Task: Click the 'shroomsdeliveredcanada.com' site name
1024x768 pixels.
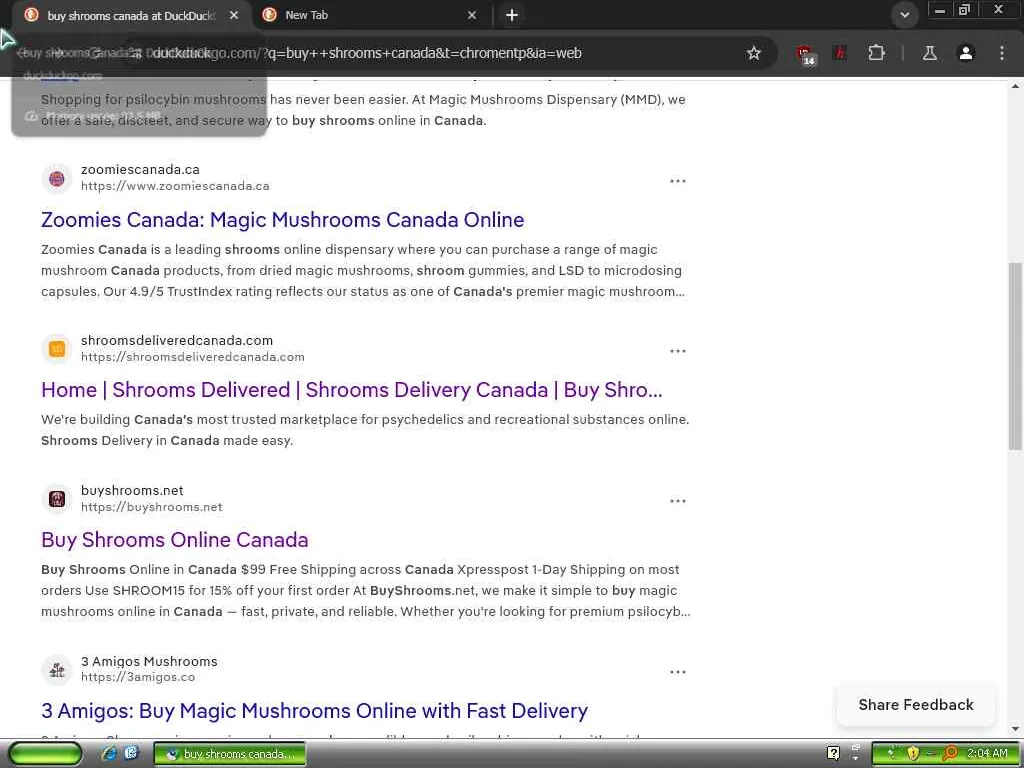Action: pyautogui.click(x=177, y=340)
